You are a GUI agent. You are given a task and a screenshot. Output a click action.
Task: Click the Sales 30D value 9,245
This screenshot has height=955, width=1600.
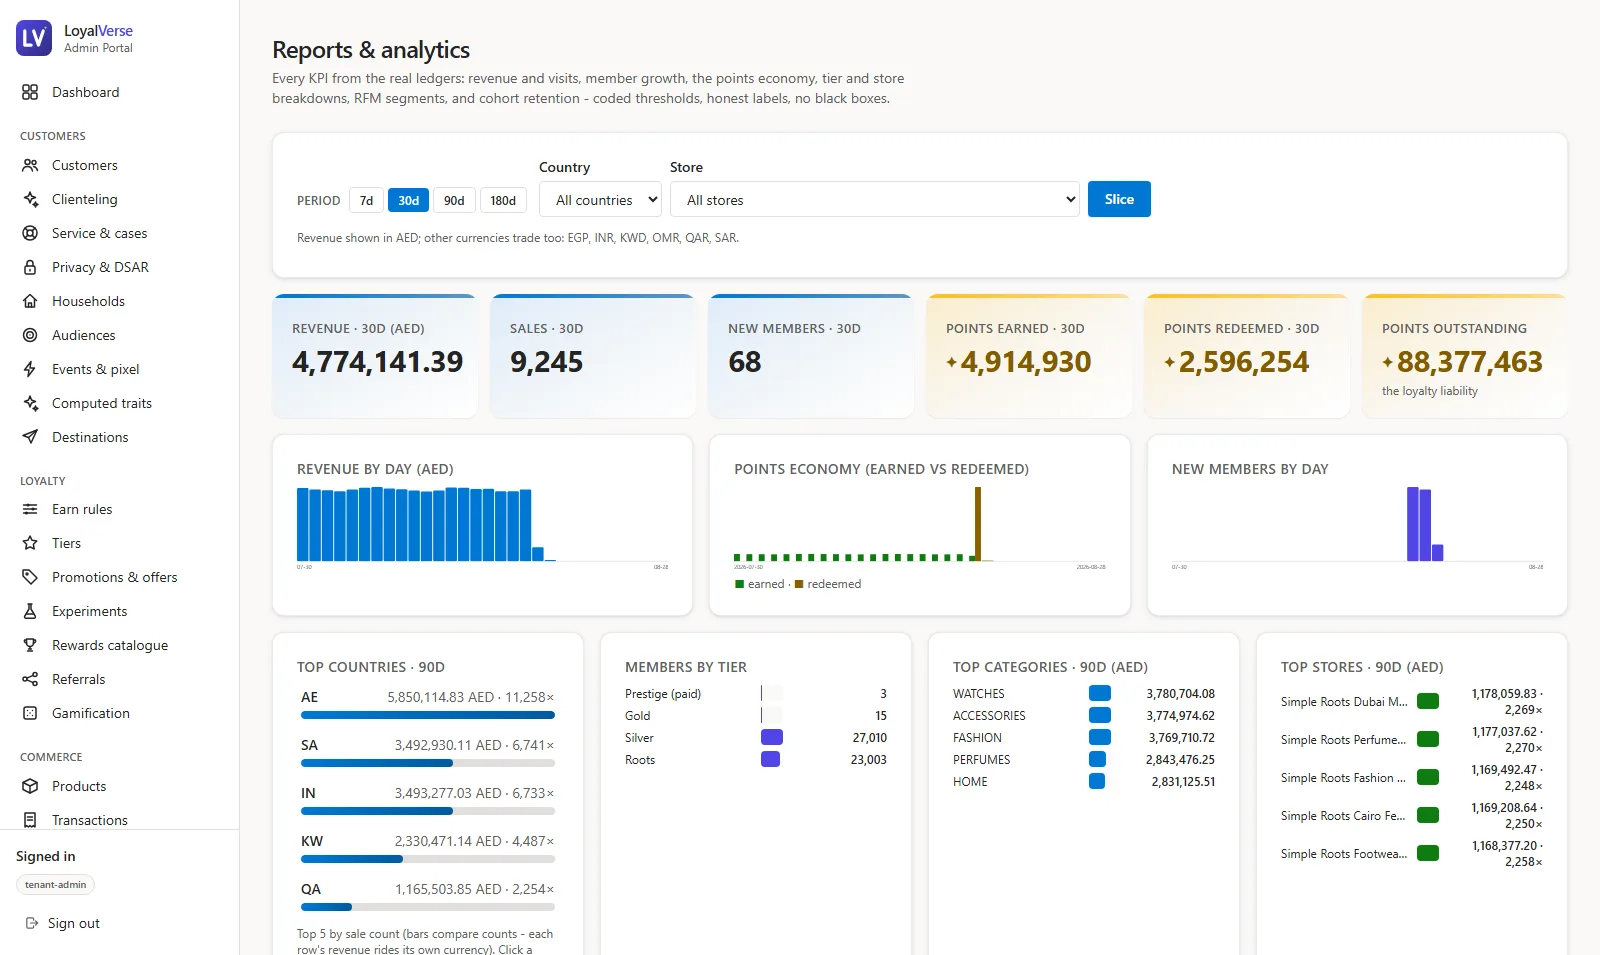pos(547,362)
